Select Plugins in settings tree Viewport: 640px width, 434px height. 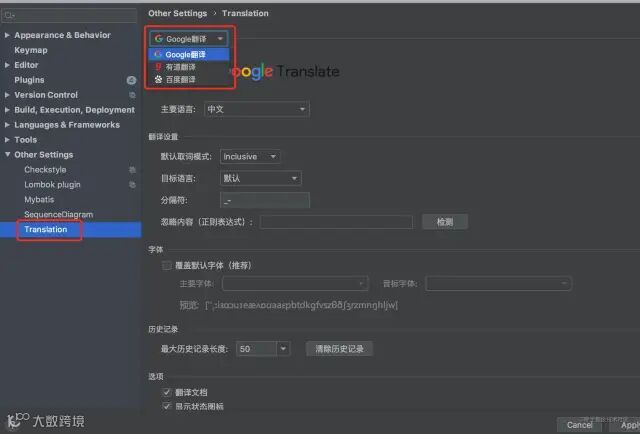(x=29, y=80)
